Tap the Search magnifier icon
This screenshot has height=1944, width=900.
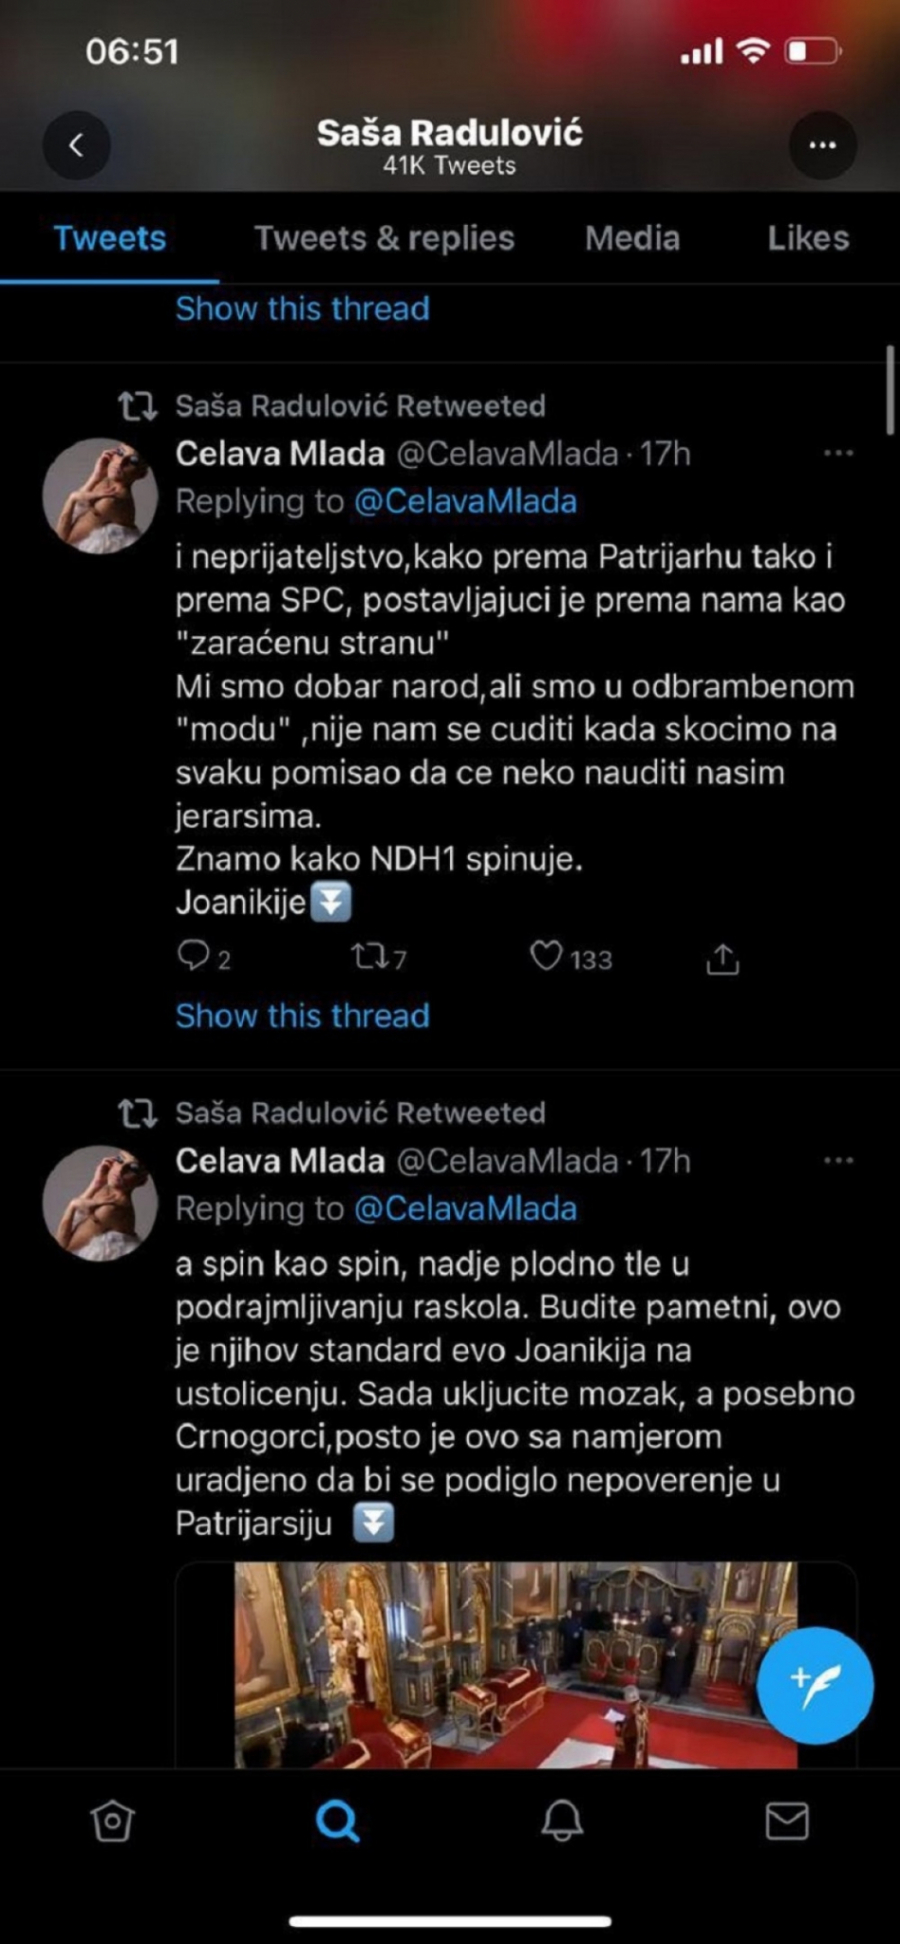[337, 1821]
